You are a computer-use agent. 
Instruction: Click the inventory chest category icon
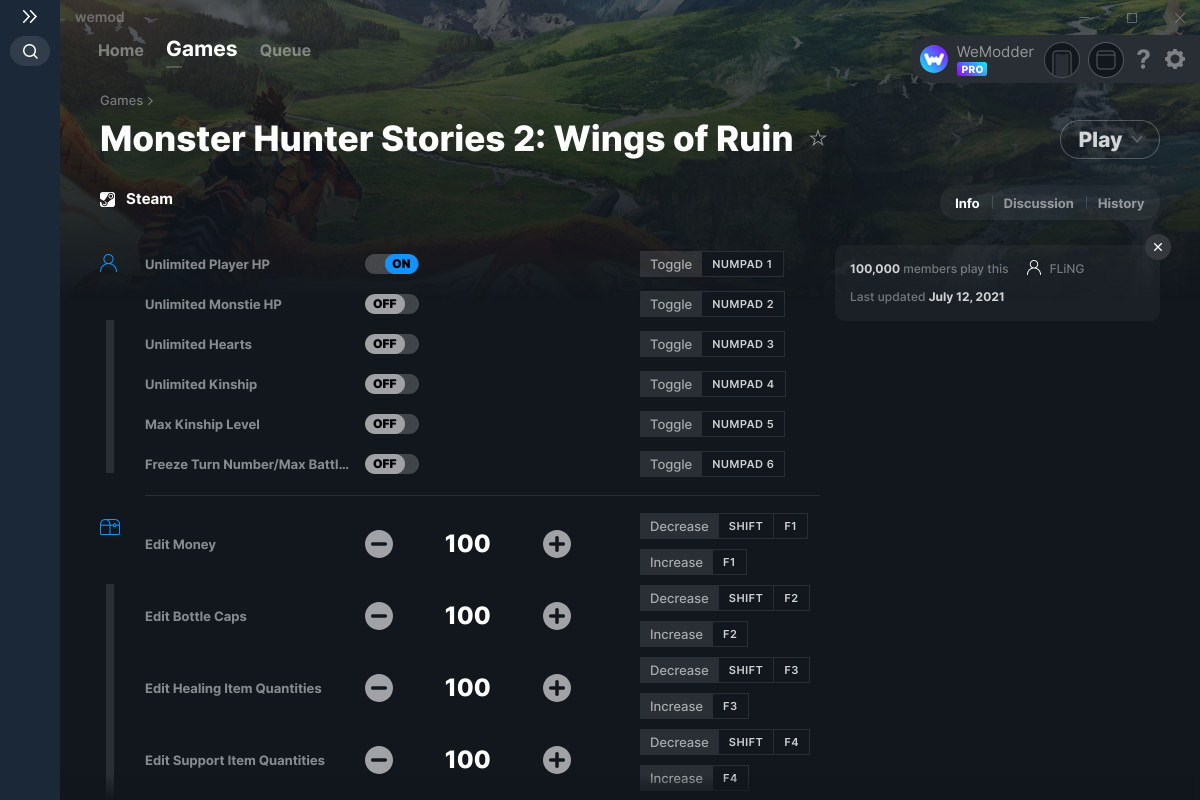(110, 527)
